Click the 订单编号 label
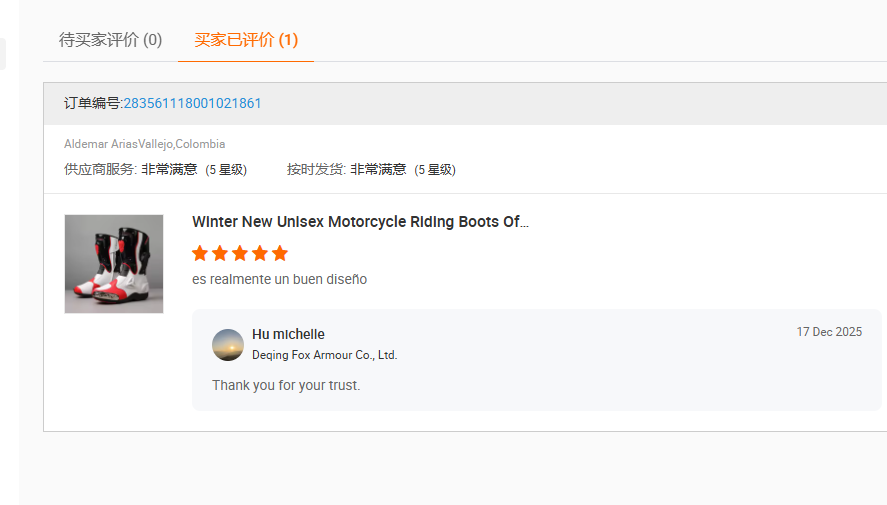 click(92, 103)
